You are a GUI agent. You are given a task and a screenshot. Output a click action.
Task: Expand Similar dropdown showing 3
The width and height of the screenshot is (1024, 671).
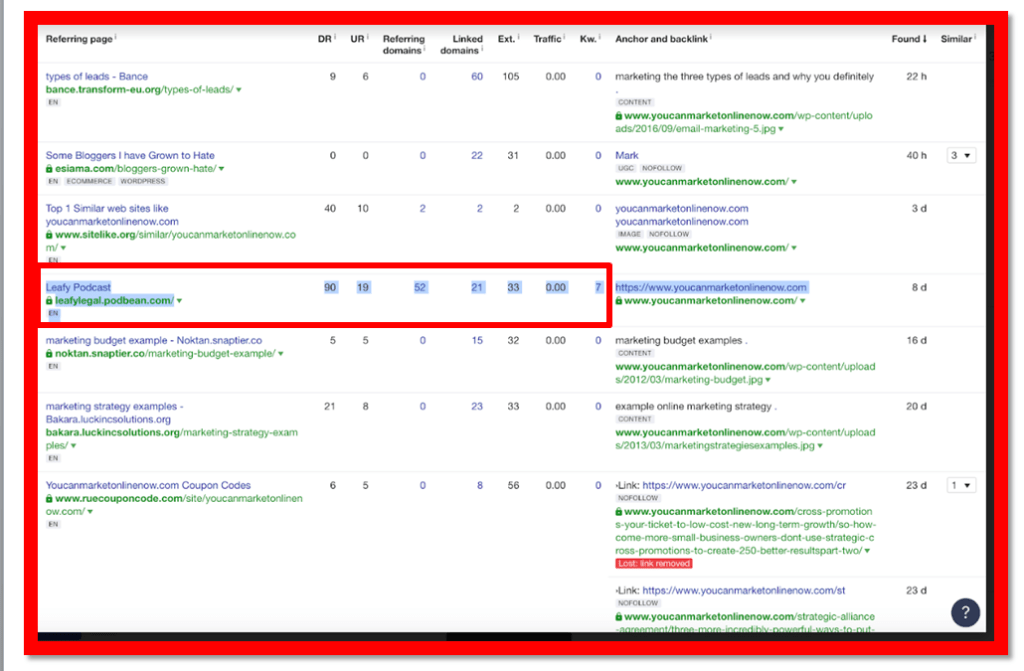coord(961,155)
